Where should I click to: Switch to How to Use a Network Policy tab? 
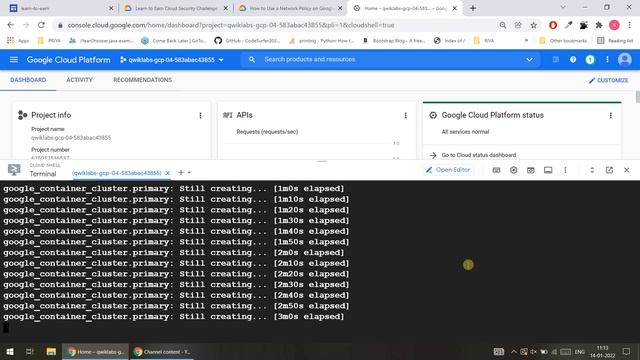point(291,8)
